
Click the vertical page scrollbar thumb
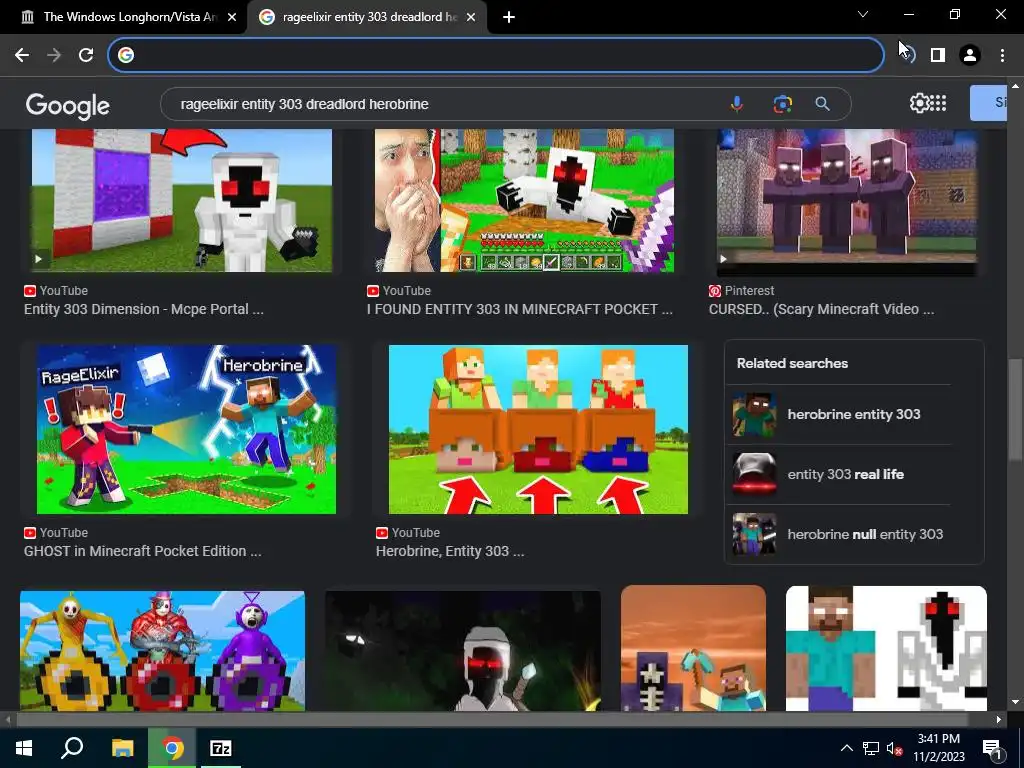coord(1015,409)
